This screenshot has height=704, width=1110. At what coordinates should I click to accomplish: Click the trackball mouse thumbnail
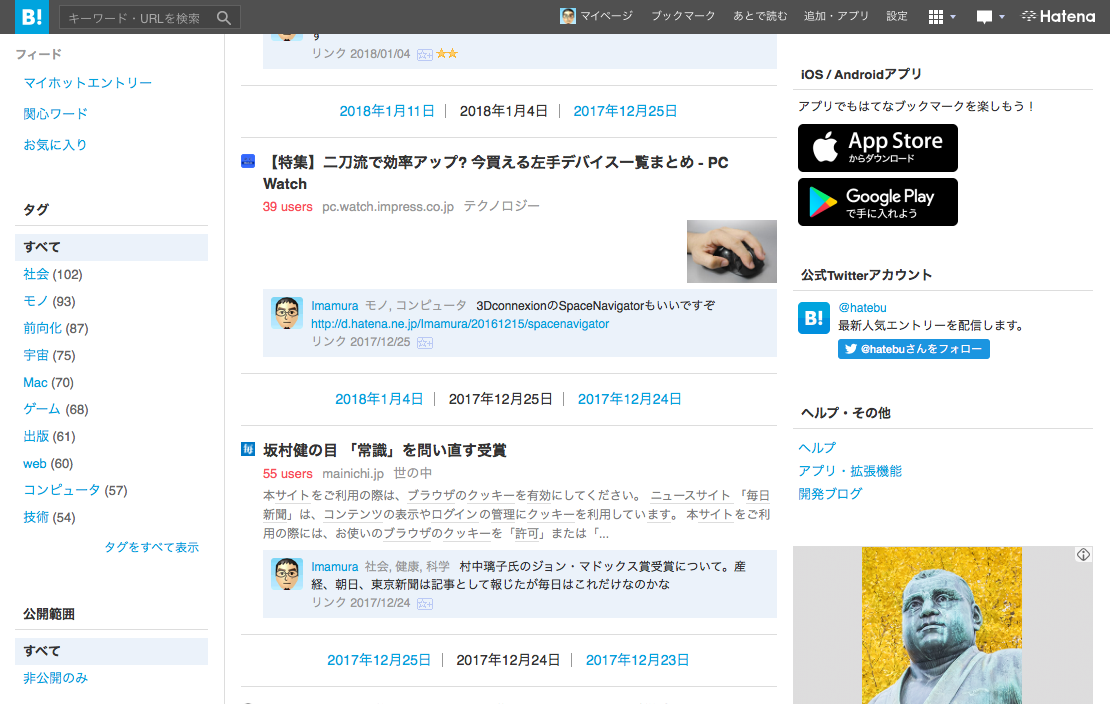click(x=731, y=251)
